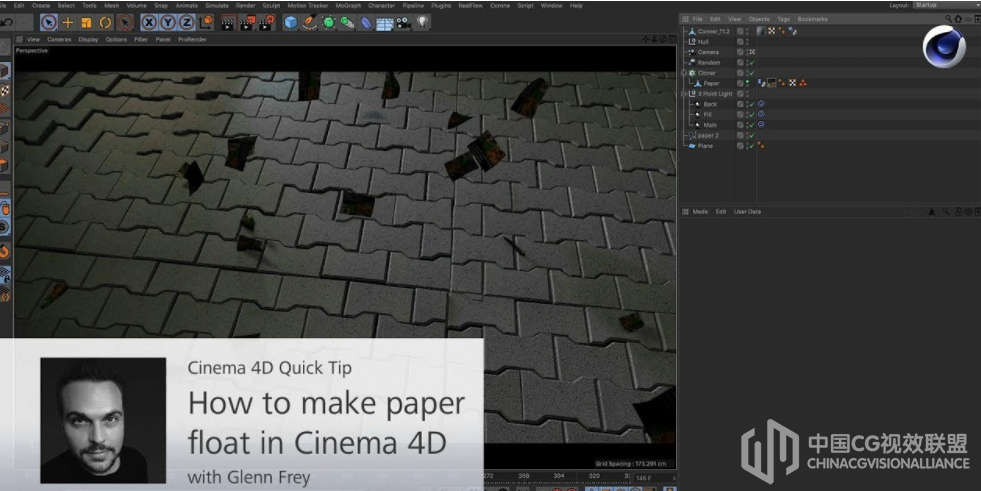Open the Sculpt menu
Image resolution: width=981 pixels, height=491 pixels.
point(271,6)
